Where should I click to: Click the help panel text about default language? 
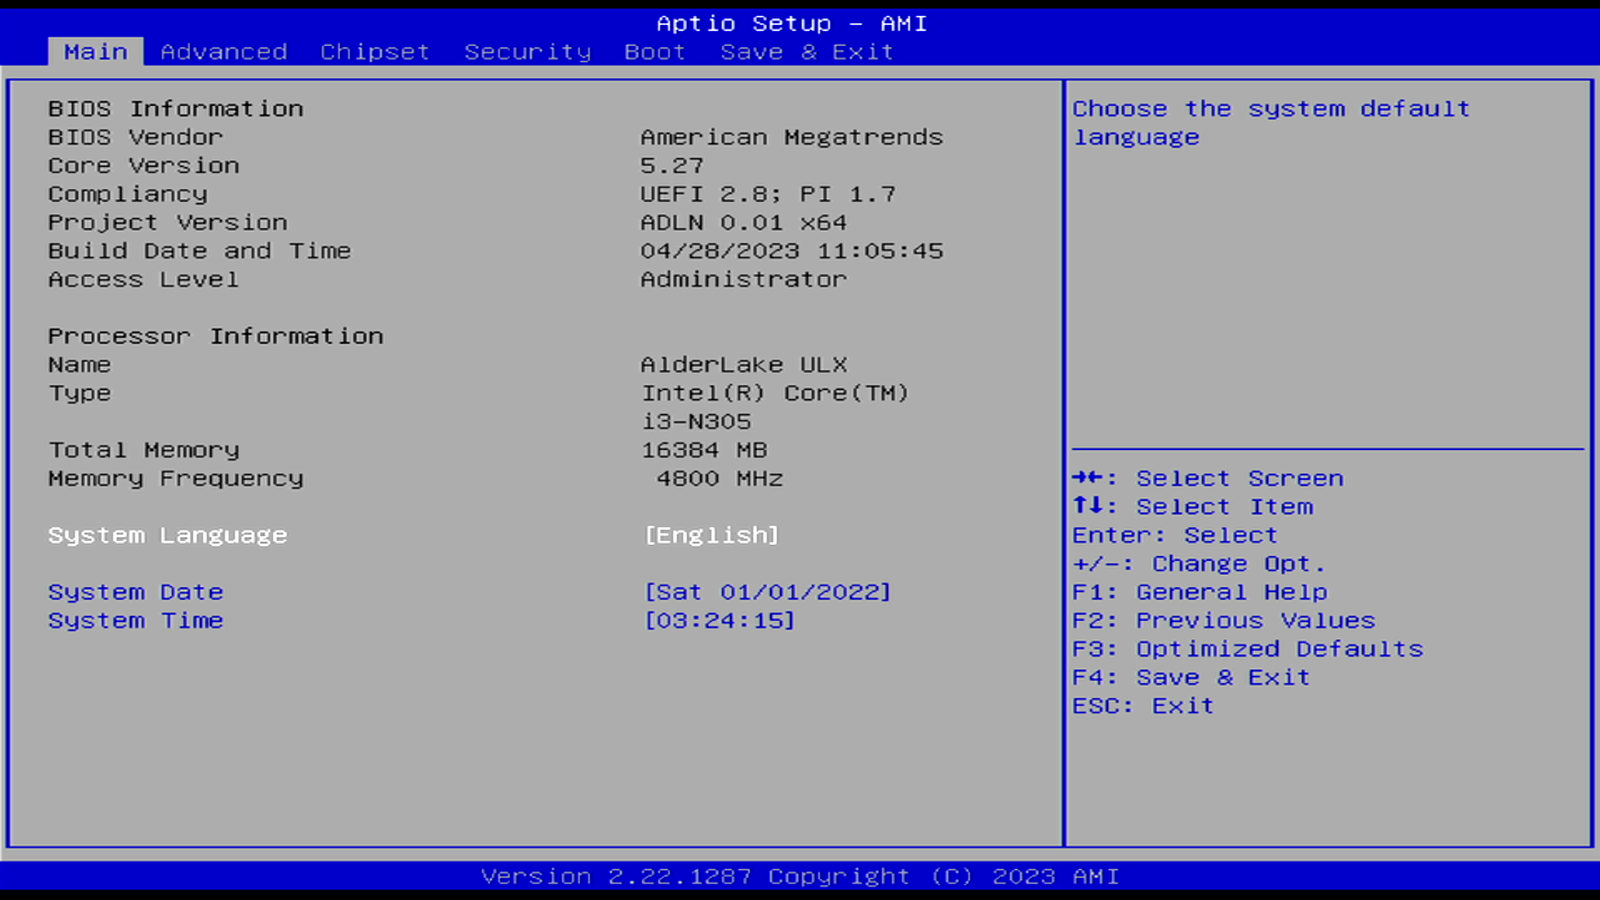click(x=1271, y=122)
